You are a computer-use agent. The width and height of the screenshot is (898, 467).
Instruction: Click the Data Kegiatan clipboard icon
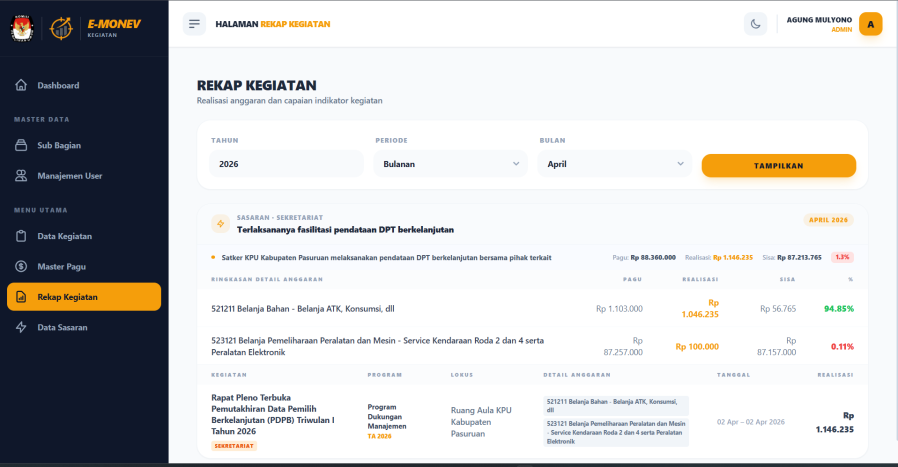point(21,236)
